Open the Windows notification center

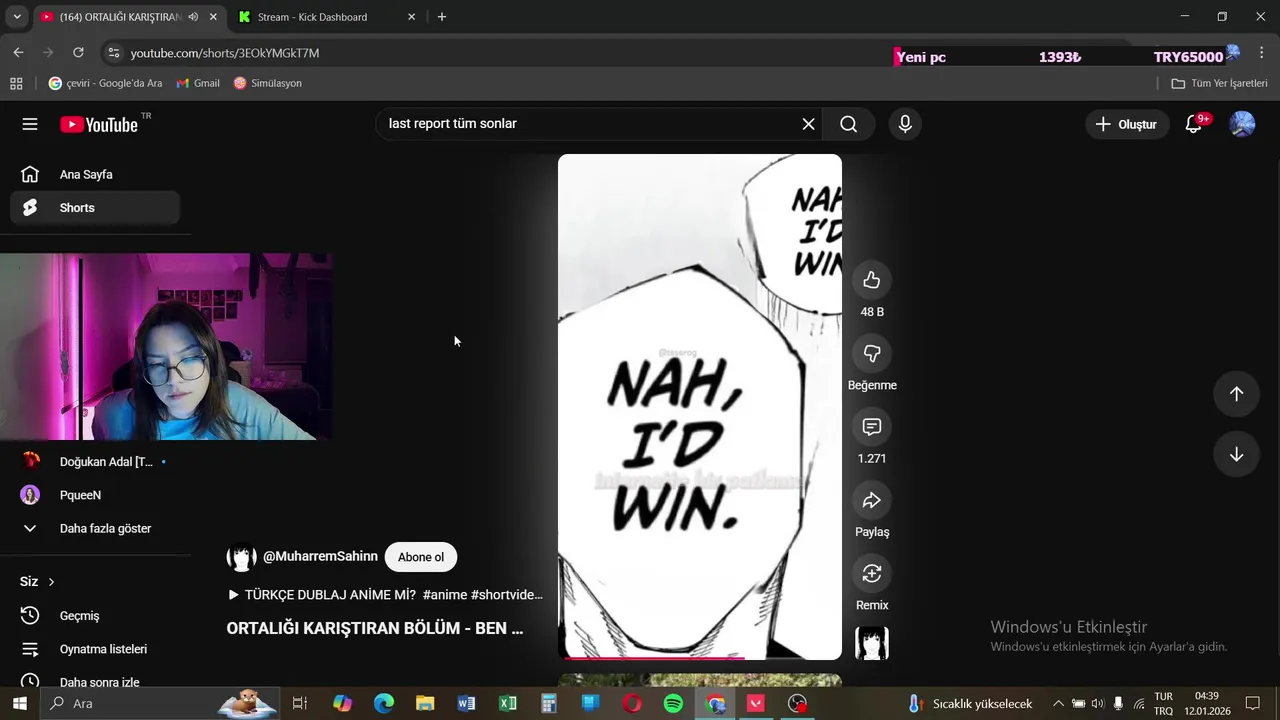[x=1253, y=703]
